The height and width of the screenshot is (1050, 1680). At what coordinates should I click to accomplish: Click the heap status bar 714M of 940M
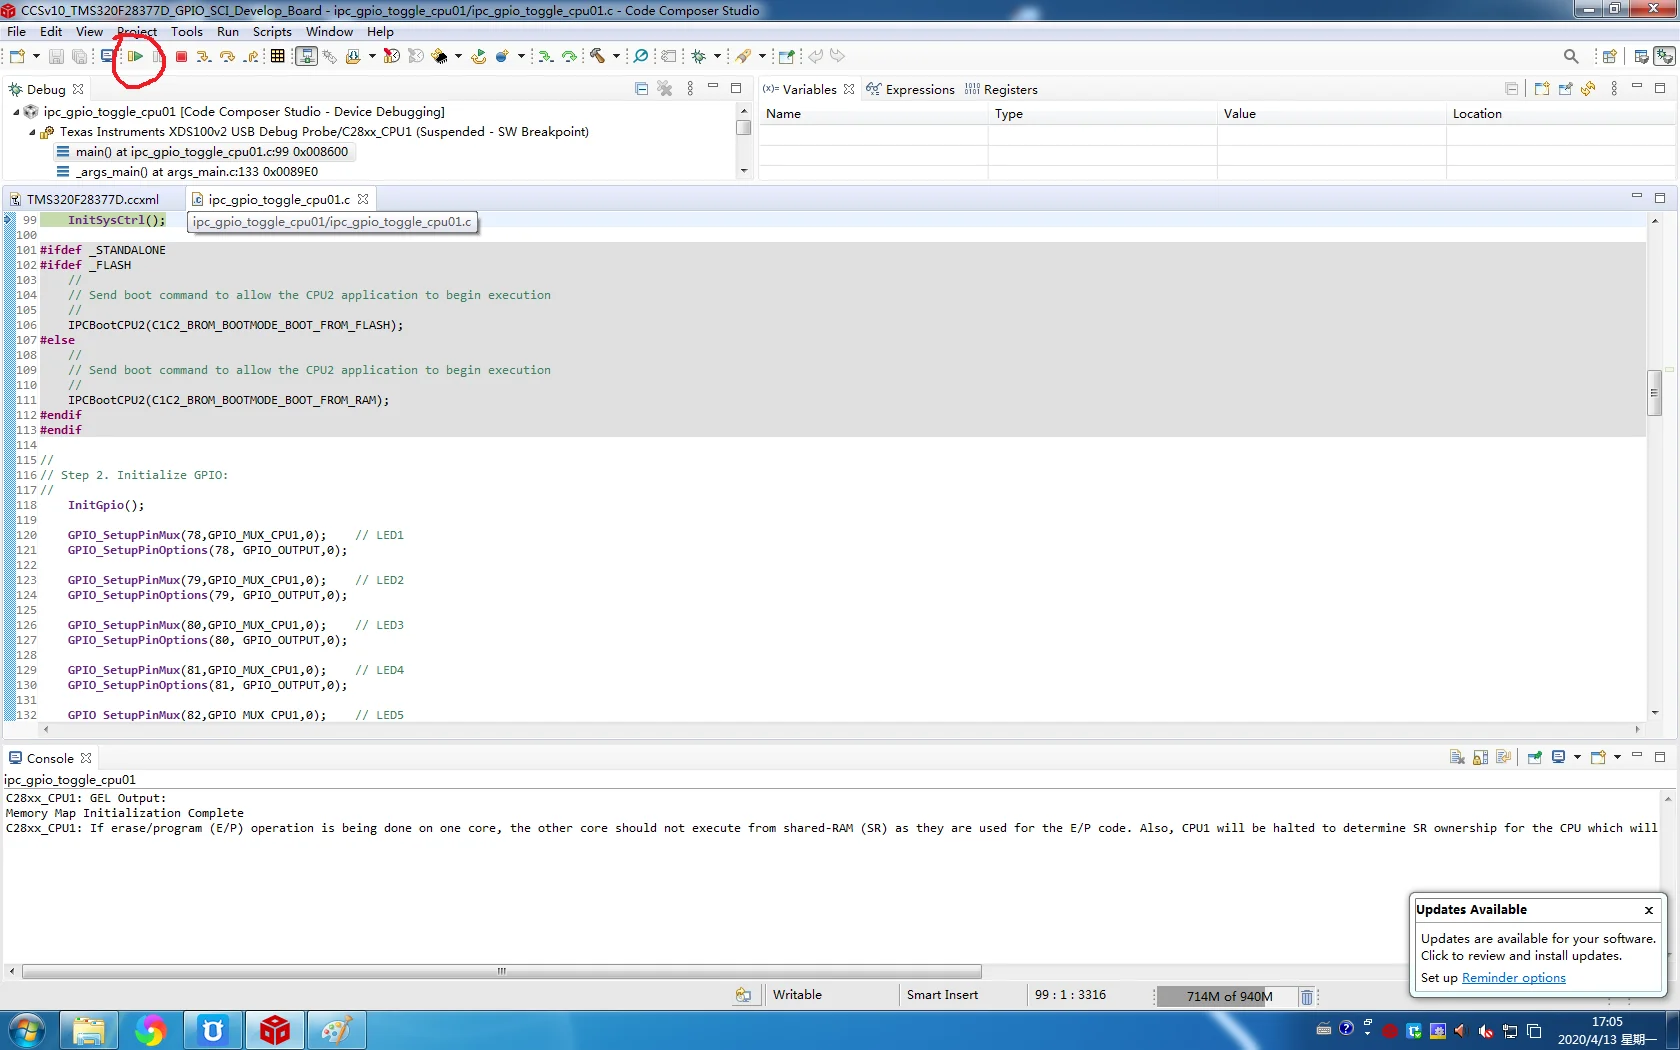1229,996
